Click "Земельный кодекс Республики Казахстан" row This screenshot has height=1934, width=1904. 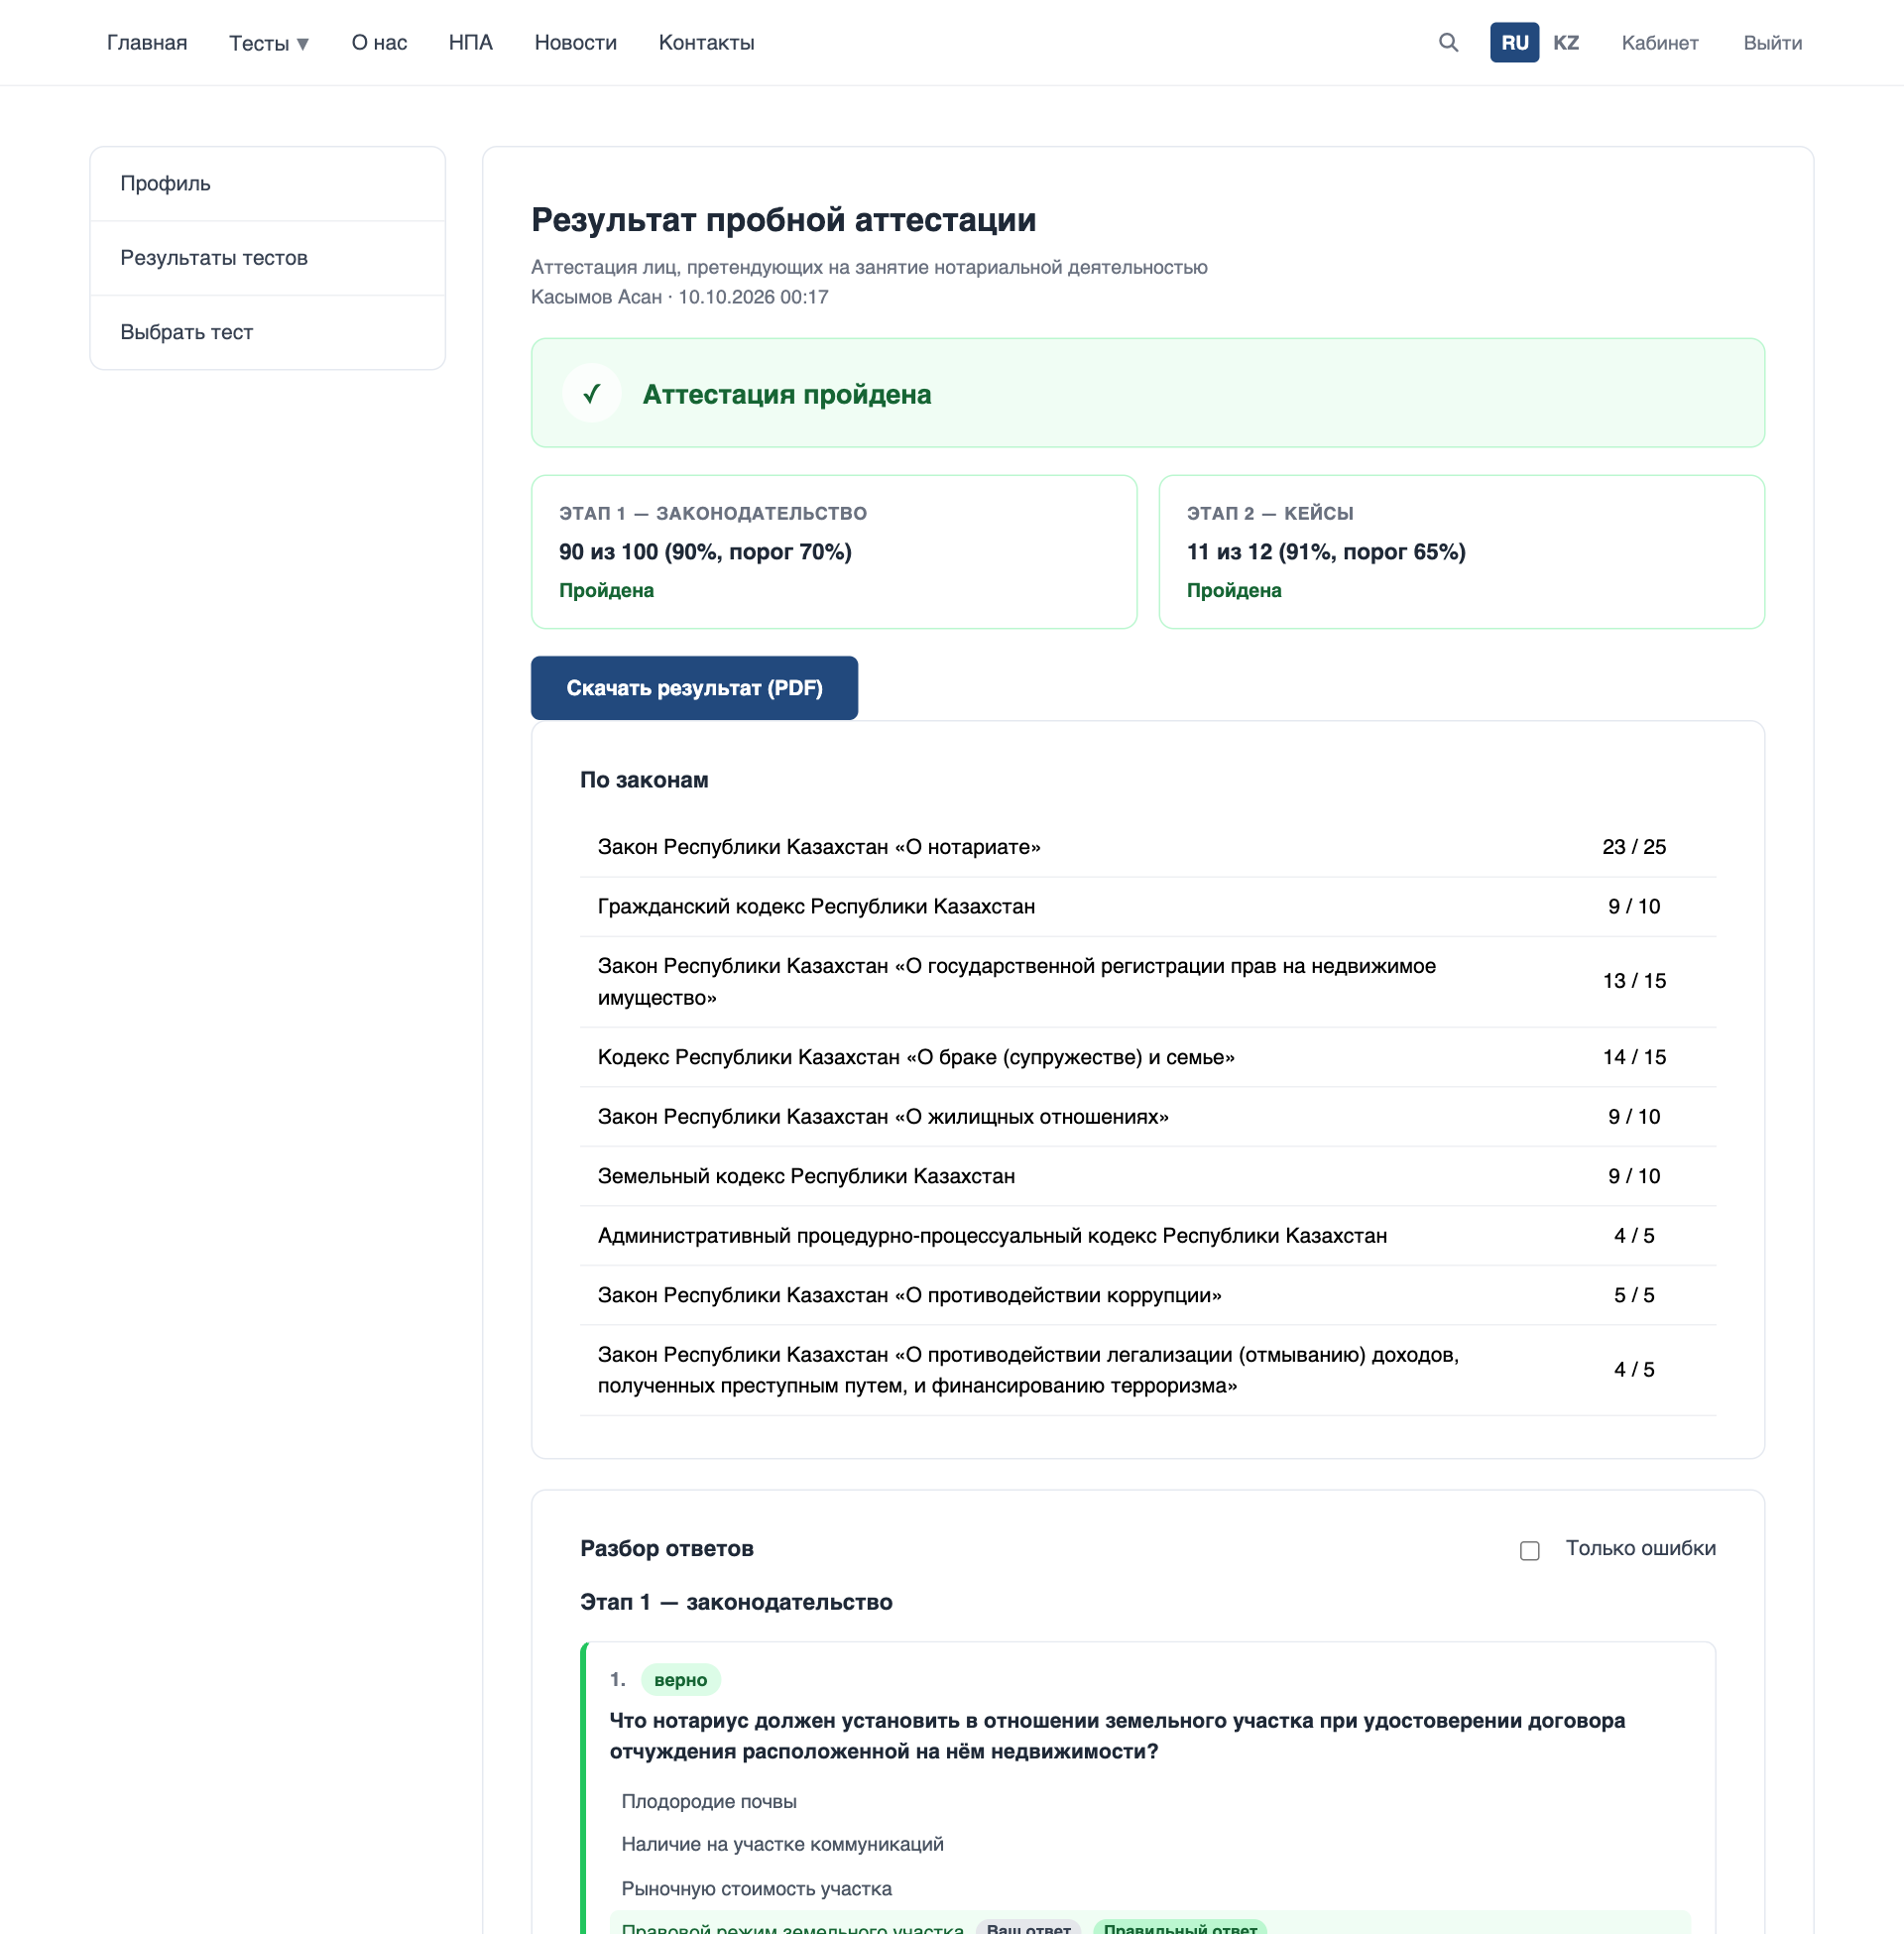click(x=1148, y=1176)
